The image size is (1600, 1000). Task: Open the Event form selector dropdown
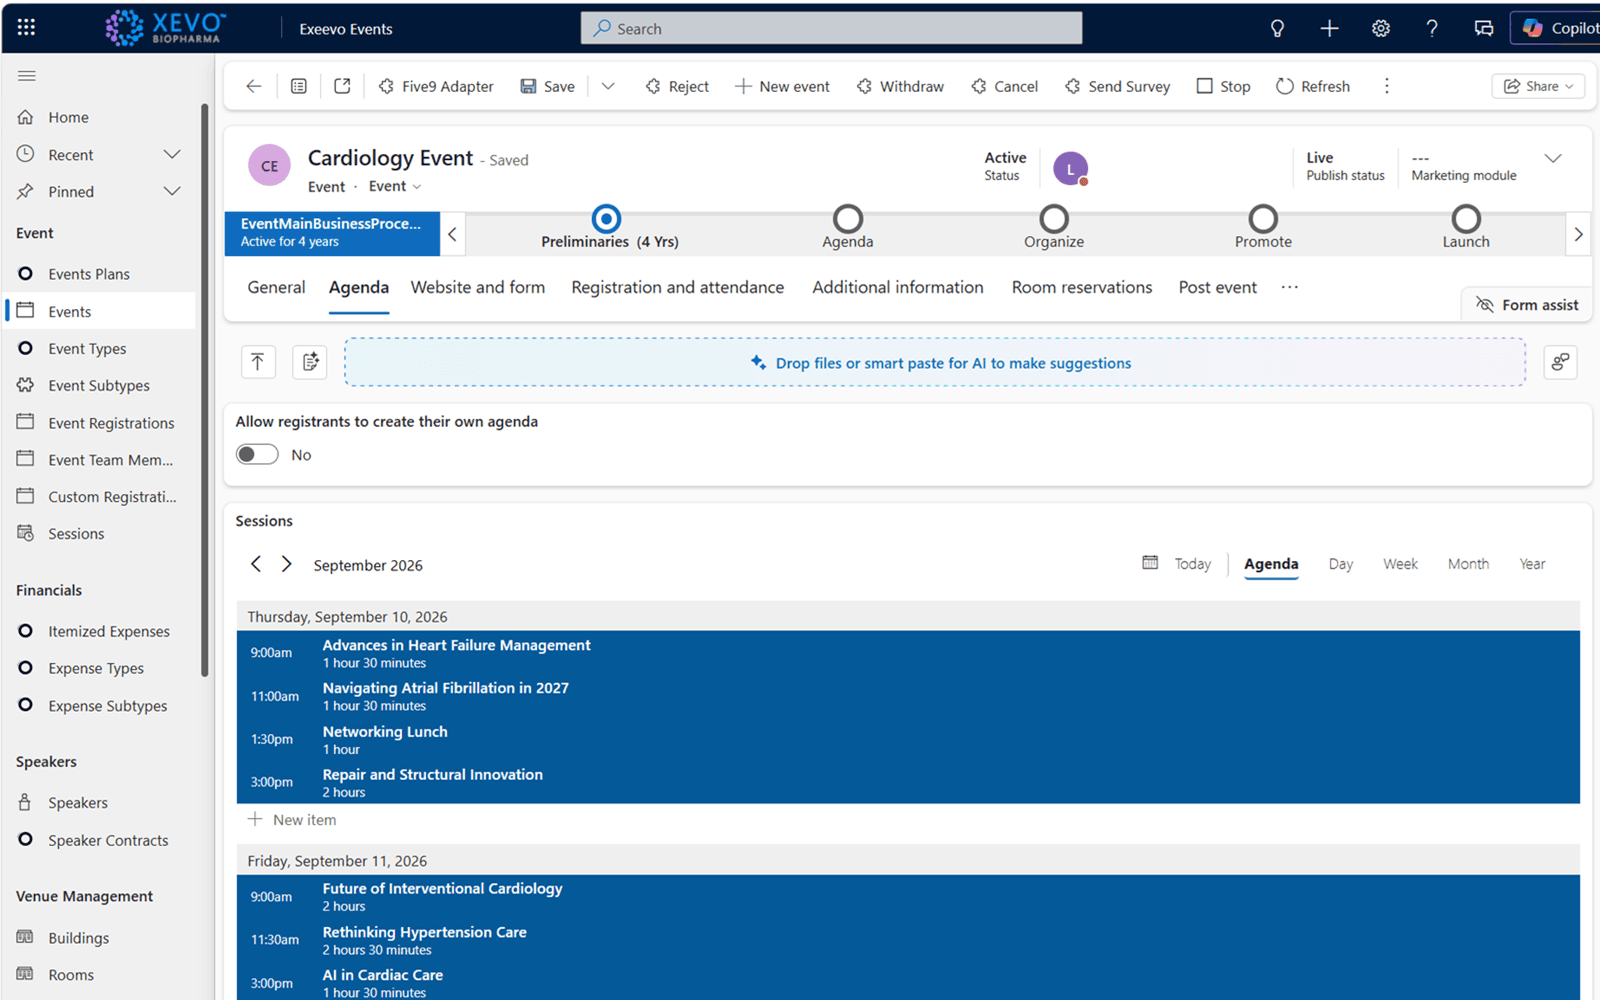click(395, 186)
